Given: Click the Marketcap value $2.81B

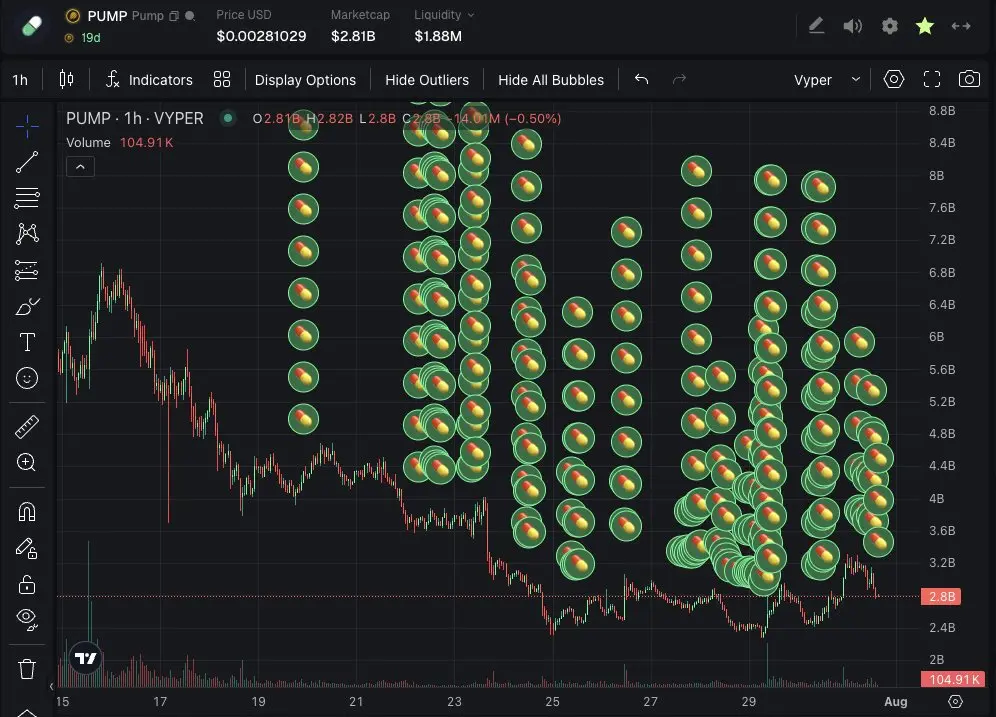Looking at the screenshot, I should click(x=353, y=36).
